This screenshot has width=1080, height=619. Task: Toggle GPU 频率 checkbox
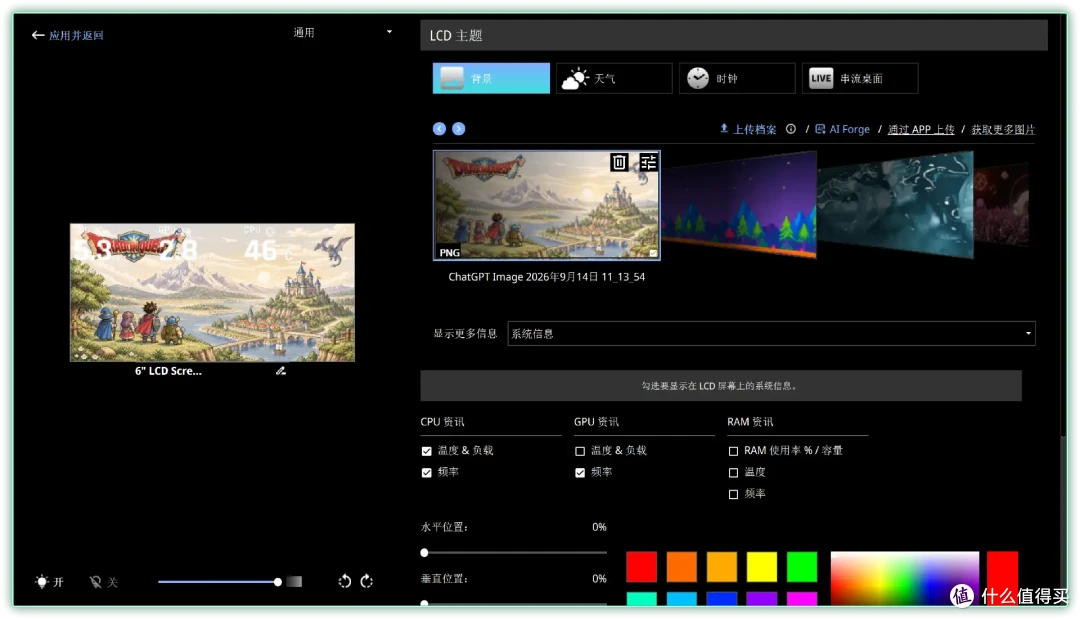coord(580,473)
